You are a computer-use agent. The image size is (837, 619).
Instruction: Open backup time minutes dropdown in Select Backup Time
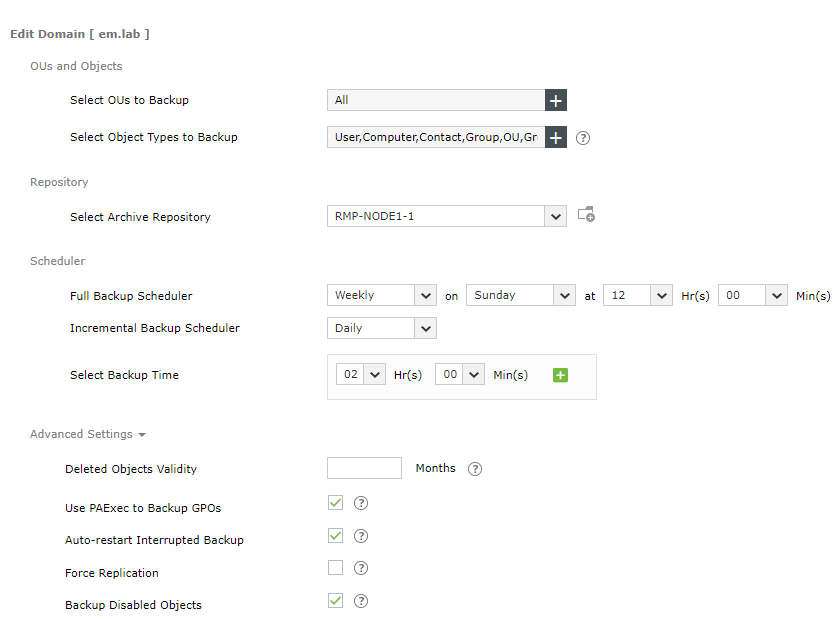(460, 375)
